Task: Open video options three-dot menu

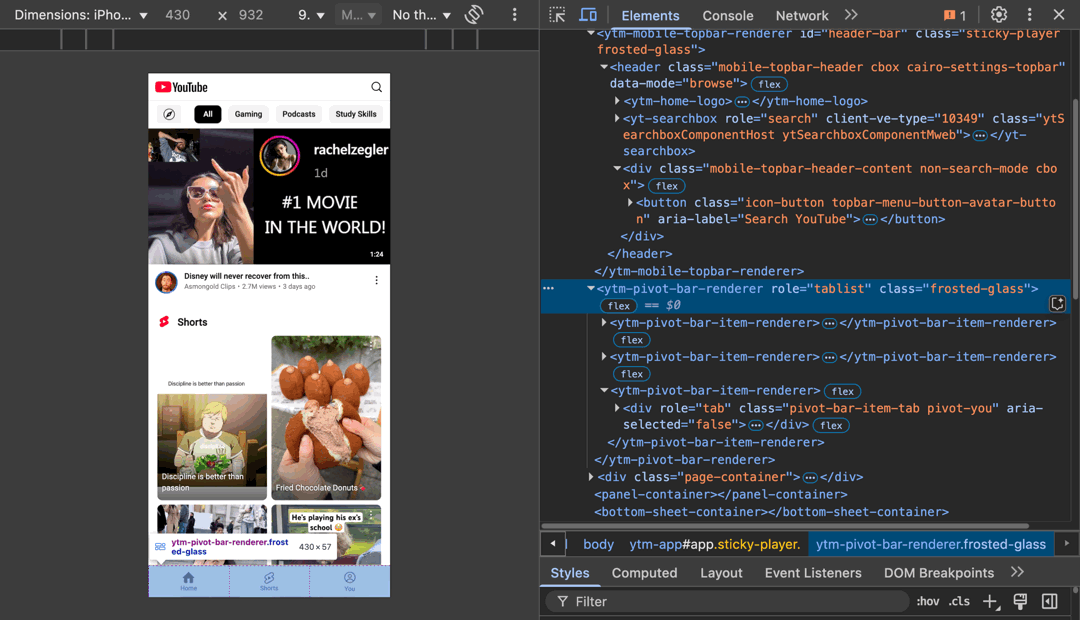Action: [376, 280]
